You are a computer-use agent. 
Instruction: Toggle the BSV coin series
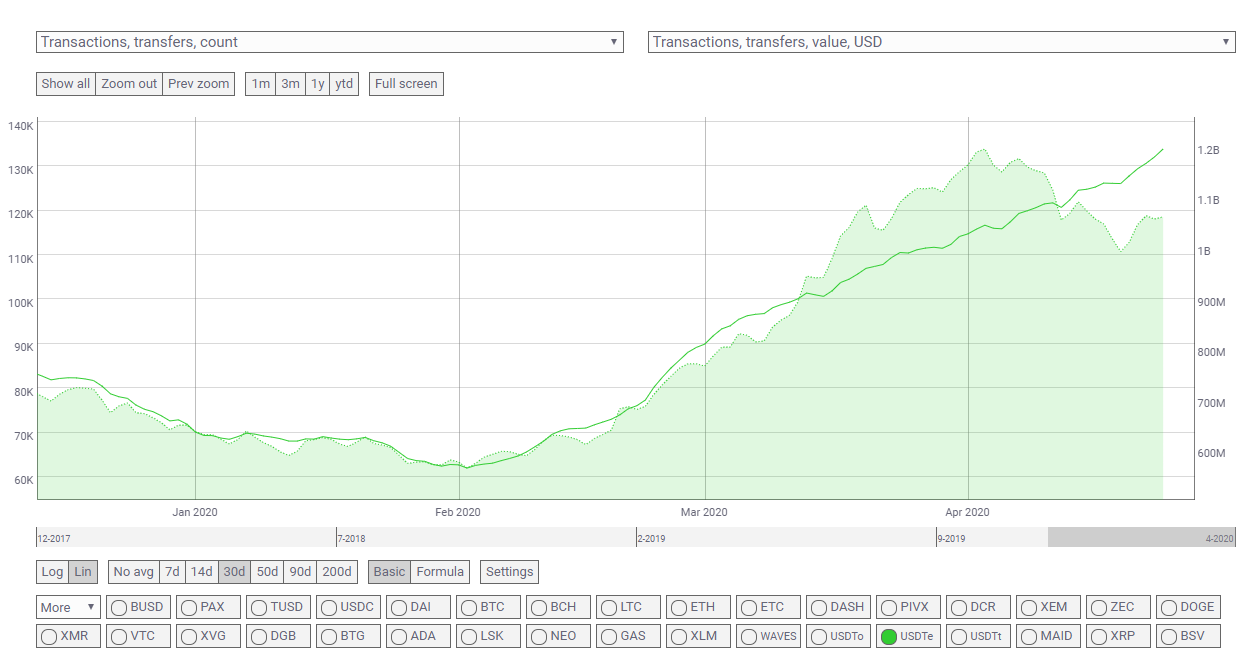click(1189, 636)
